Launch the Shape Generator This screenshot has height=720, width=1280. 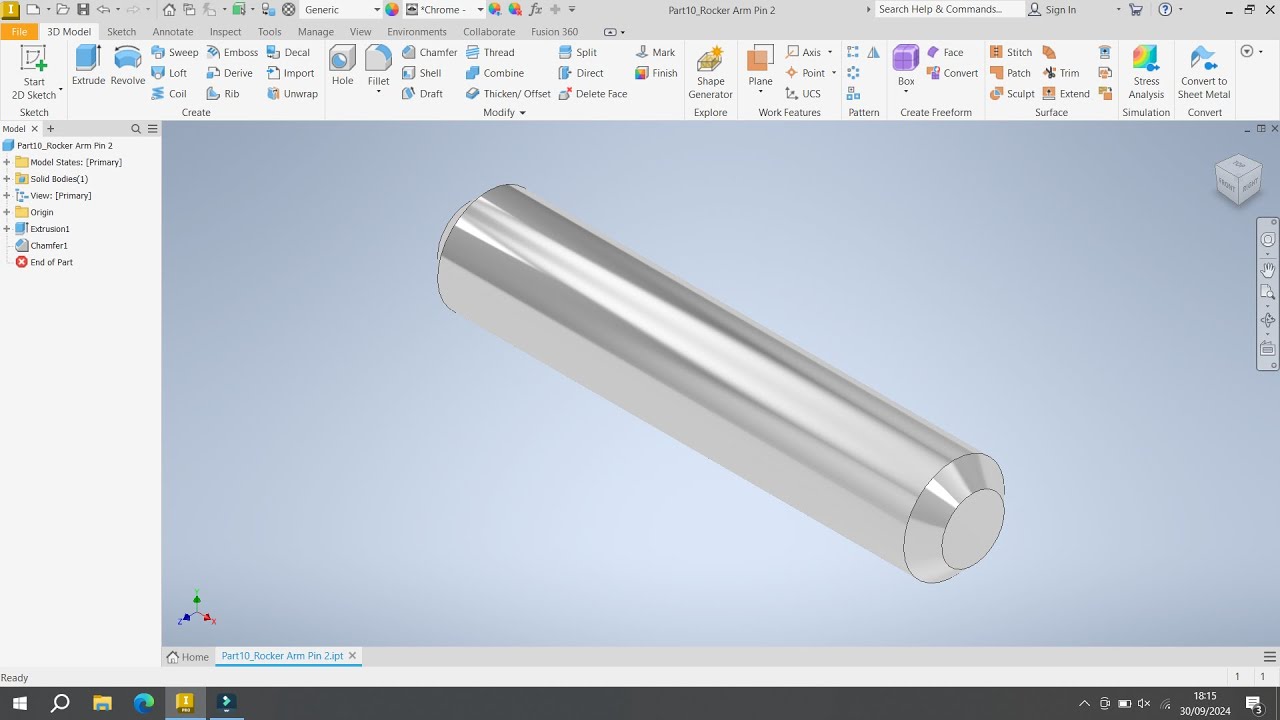coord(710,72)
